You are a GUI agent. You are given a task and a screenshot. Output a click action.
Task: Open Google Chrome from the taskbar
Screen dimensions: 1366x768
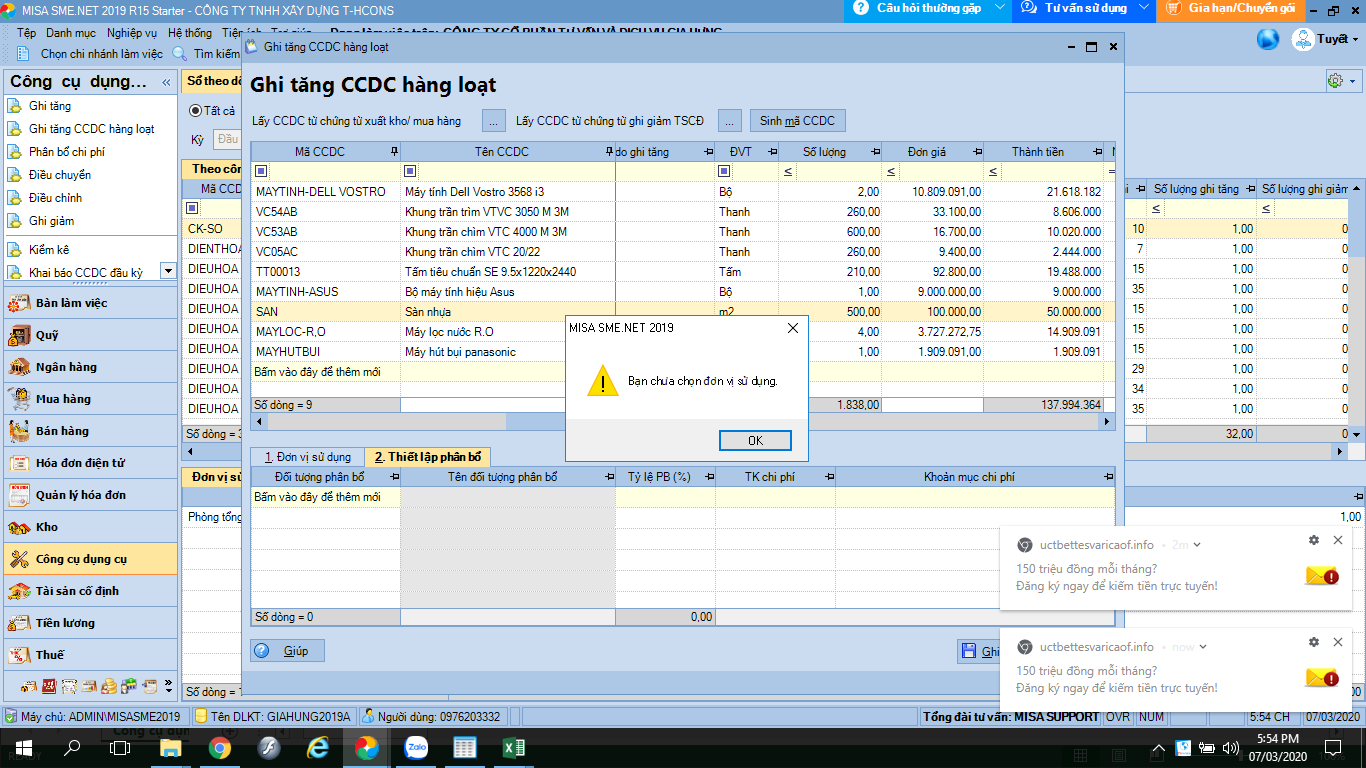[220, 748]
